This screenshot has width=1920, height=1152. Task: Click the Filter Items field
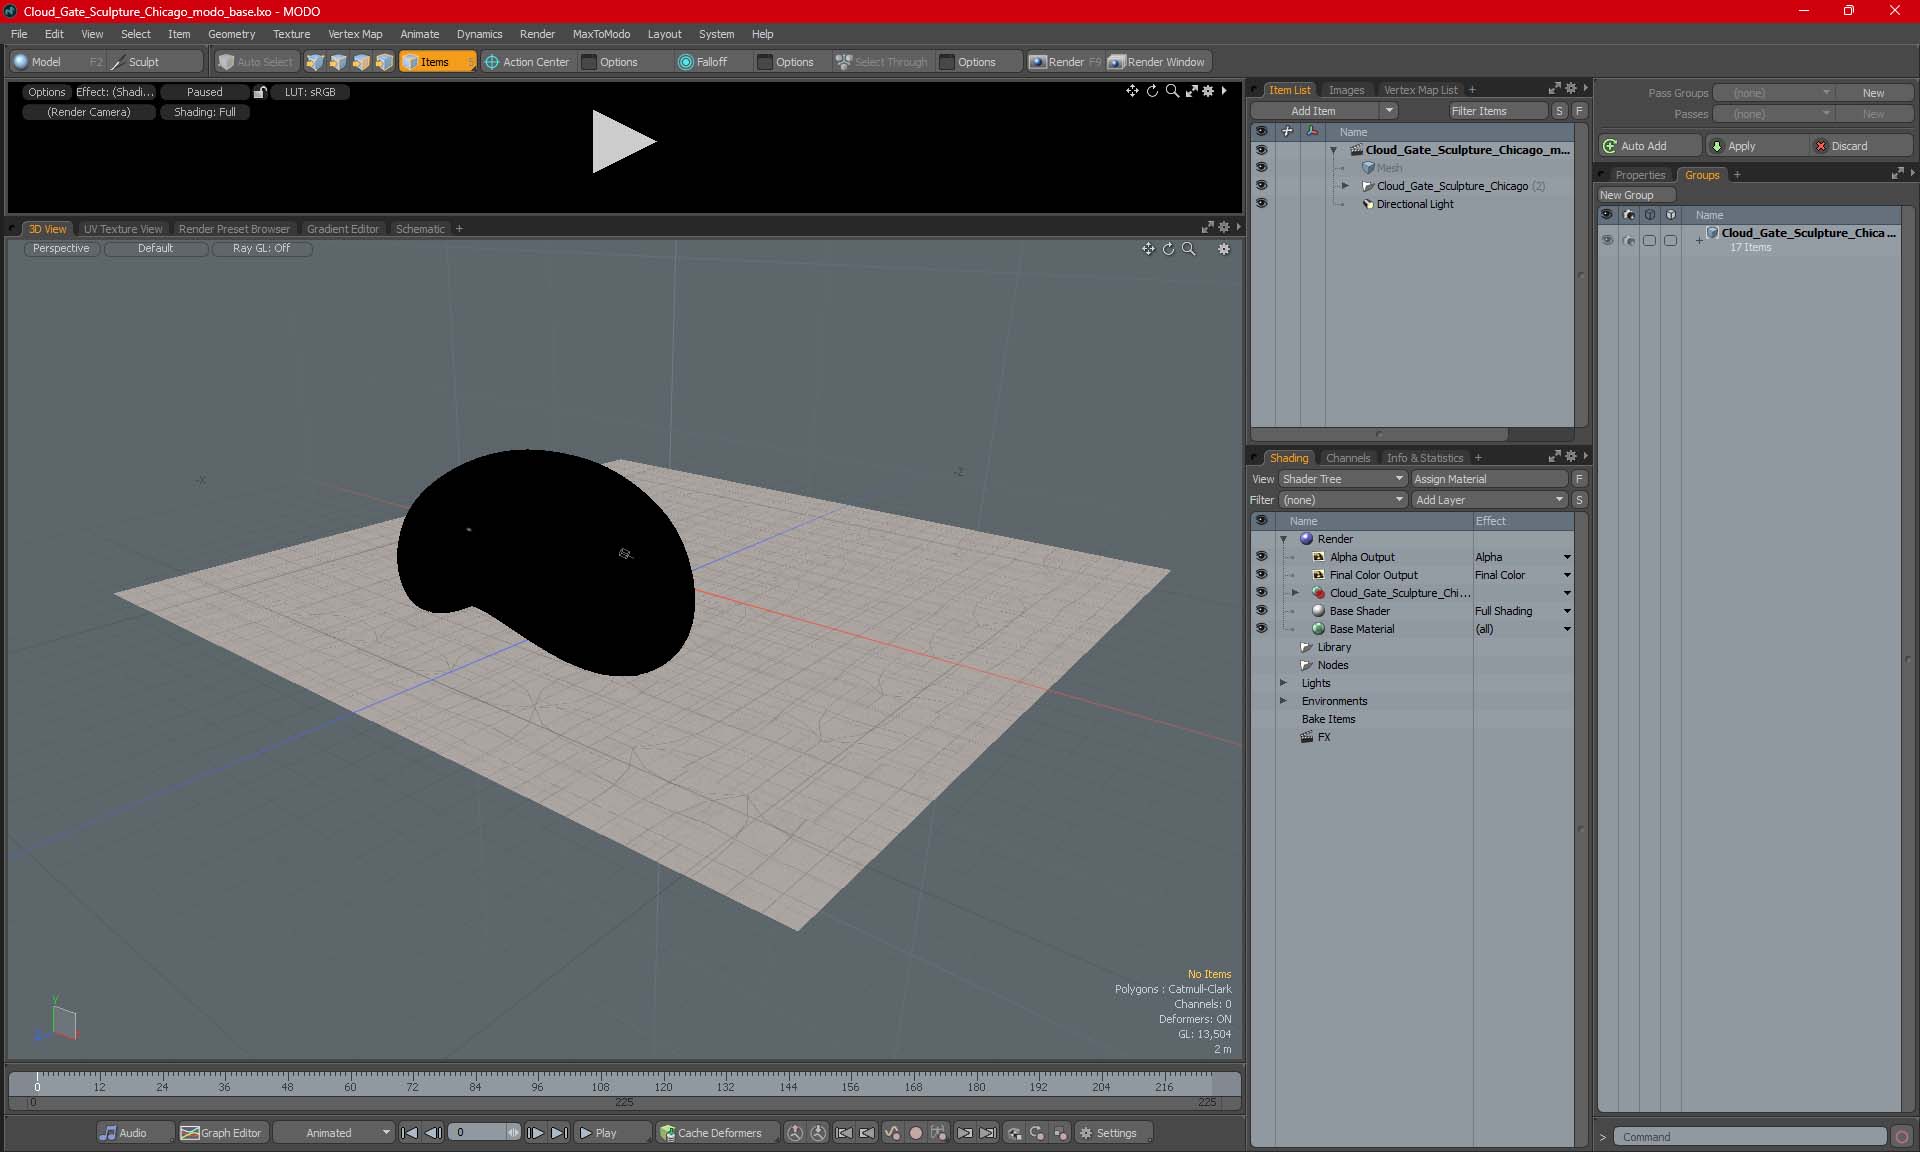(x=1498, y=111)
